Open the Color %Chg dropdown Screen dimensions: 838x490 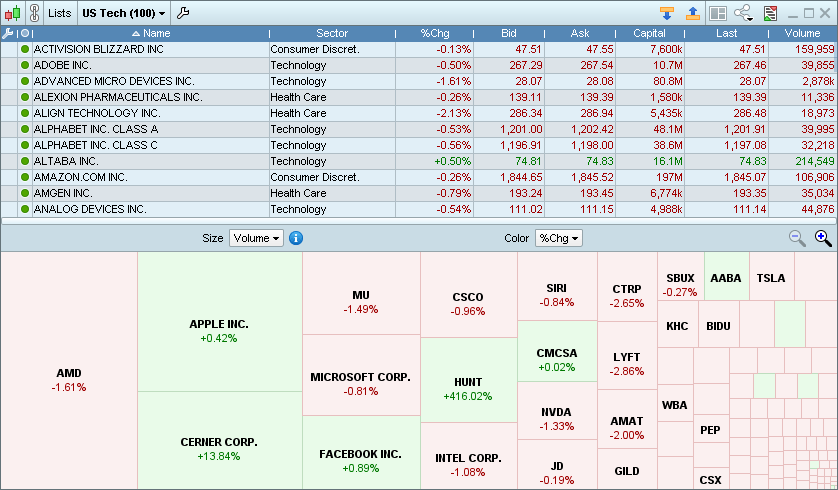tap(559, 238)
